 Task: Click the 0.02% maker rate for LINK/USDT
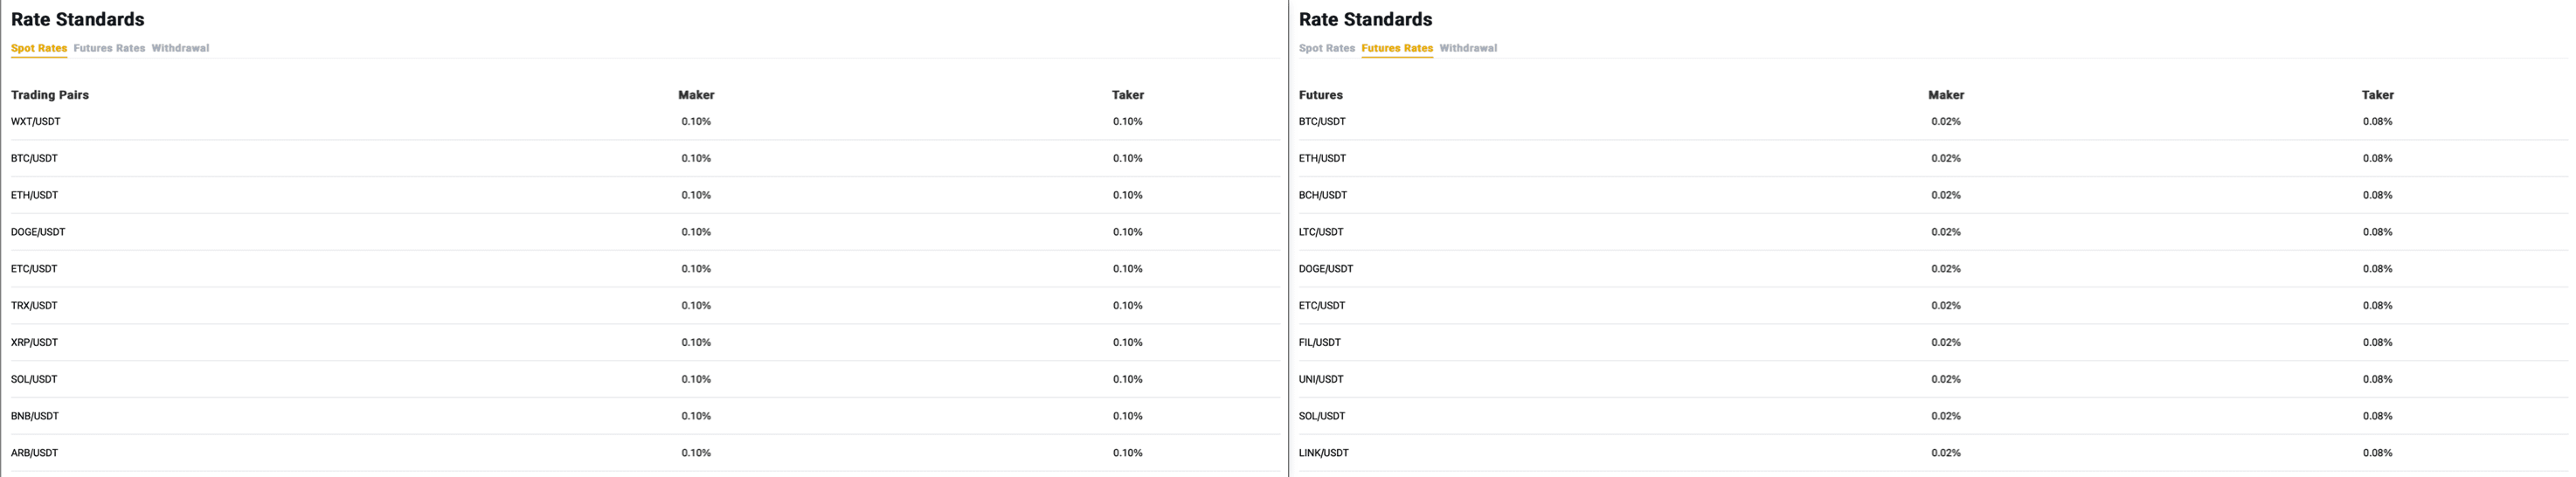coord(1945,453)
